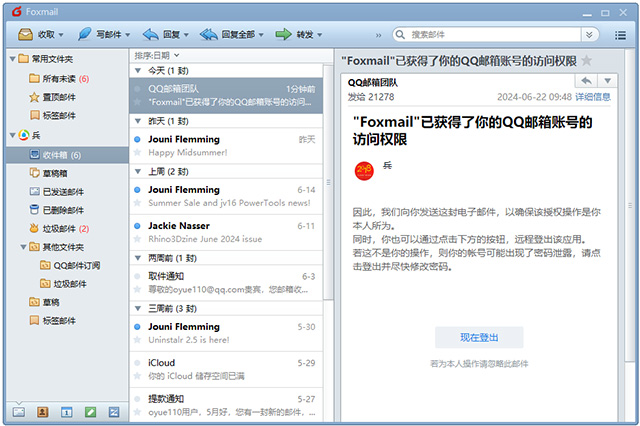Click reply arrow in message header
The height and width of the screenshot is (426, 640).
(586, 81)
